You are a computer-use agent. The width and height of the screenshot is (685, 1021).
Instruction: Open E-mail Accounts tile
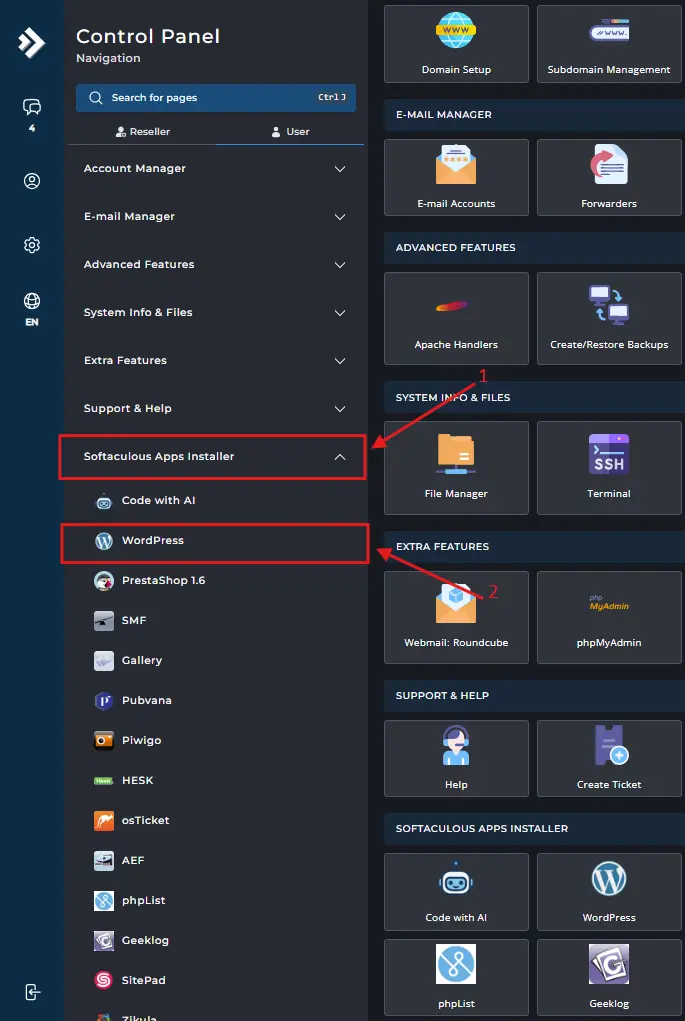click(x=456, y=177)
